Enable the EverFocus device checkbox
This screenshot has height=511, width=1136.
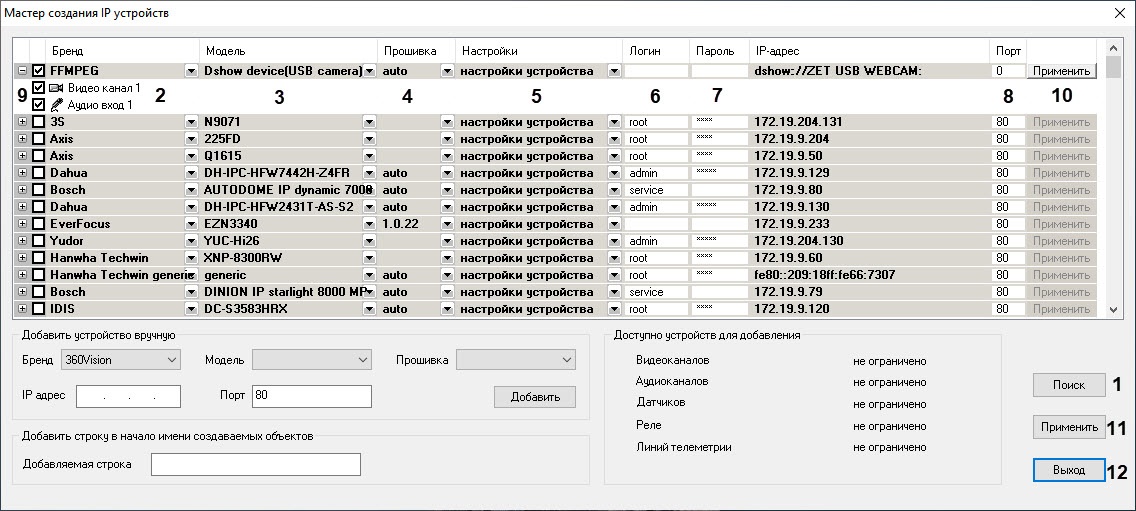tap(39, 224)
